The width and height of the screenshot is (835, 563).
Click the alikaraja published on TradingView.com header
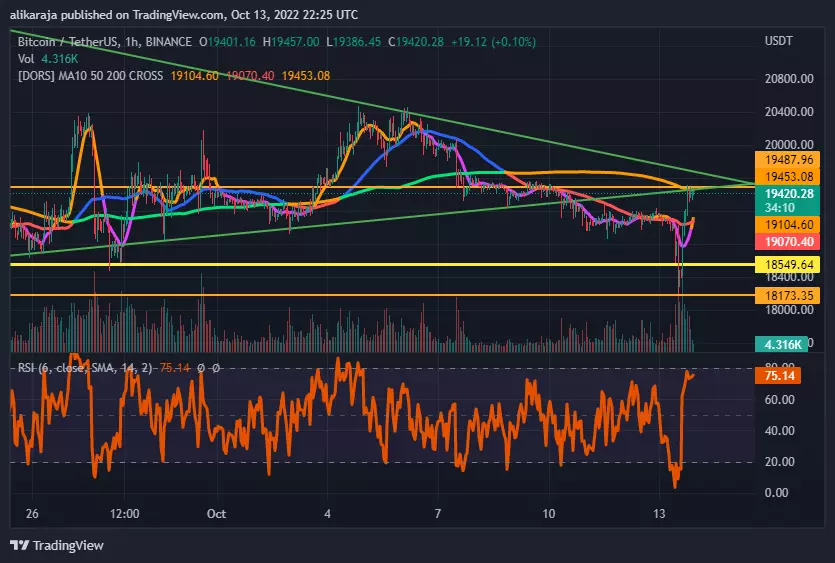184,14
